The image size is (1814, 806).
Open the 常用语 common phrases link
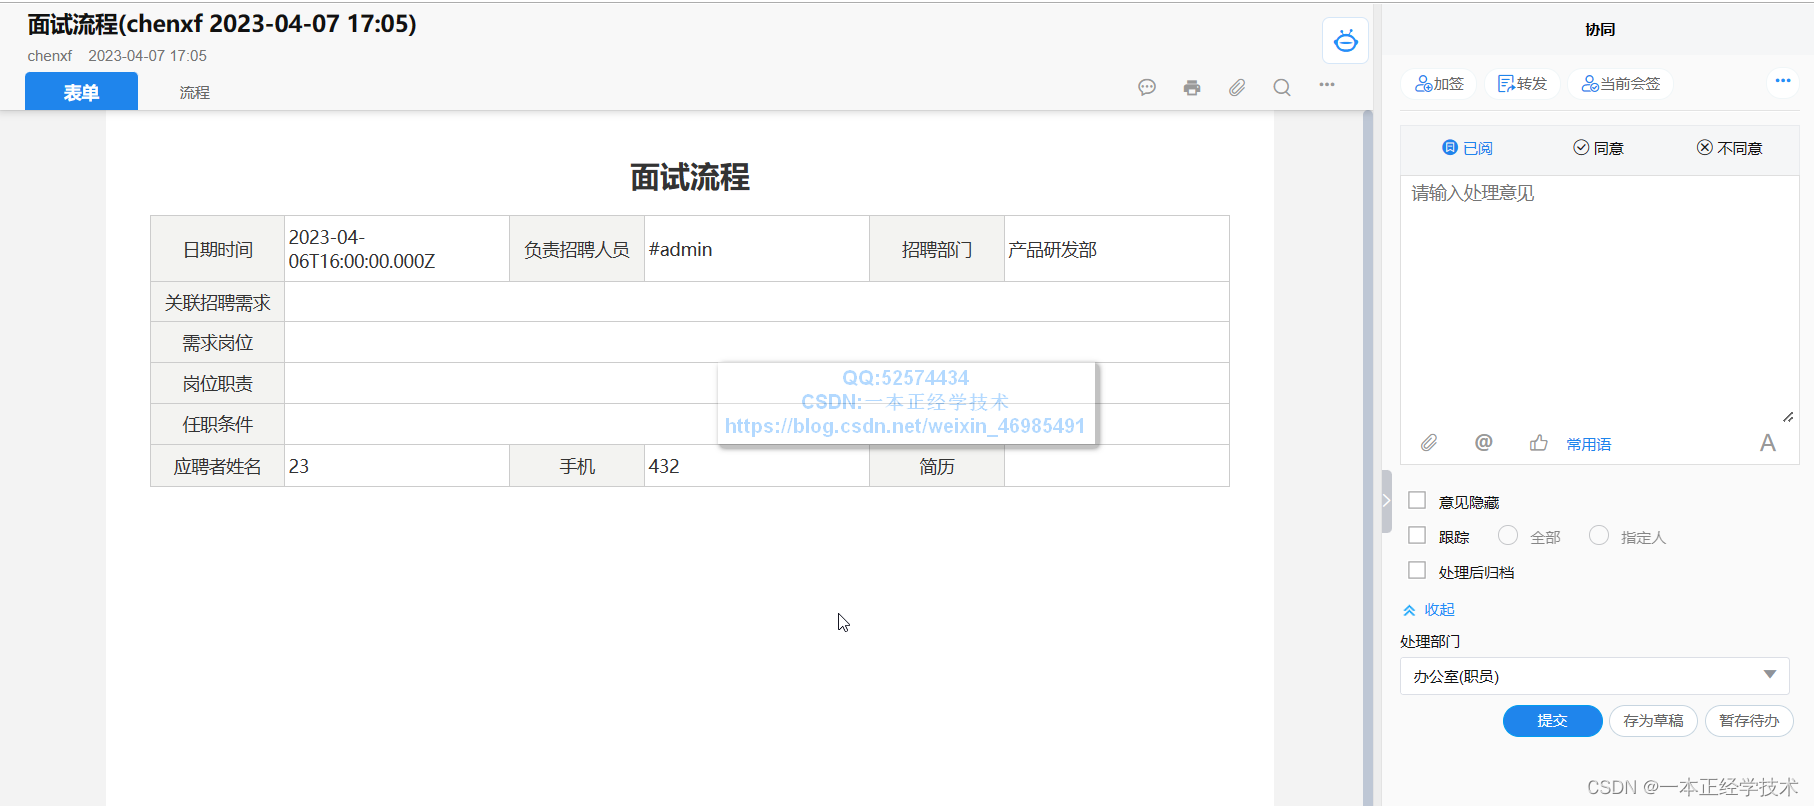(x=1588, y=444)
